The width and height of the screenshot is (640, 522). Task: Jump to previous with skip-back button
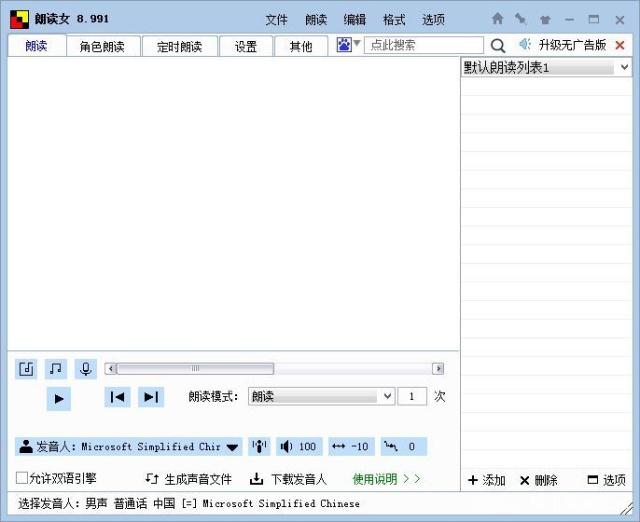coord(118,397)
